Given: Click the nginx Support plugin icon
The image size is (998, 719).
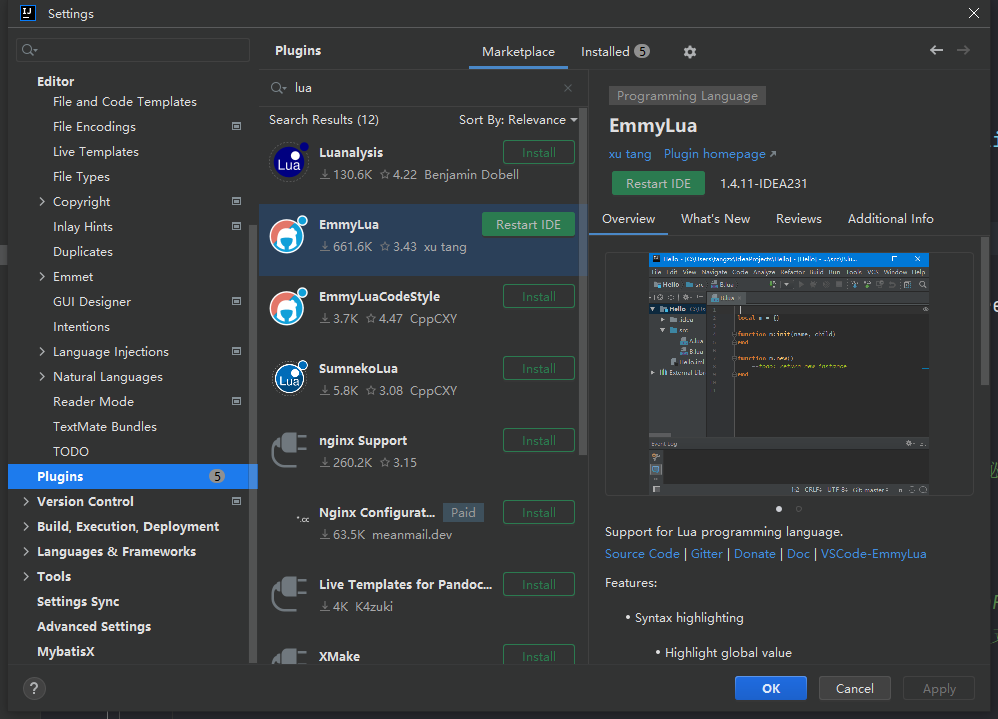Looking at the screenshot, I should (289, 450).
